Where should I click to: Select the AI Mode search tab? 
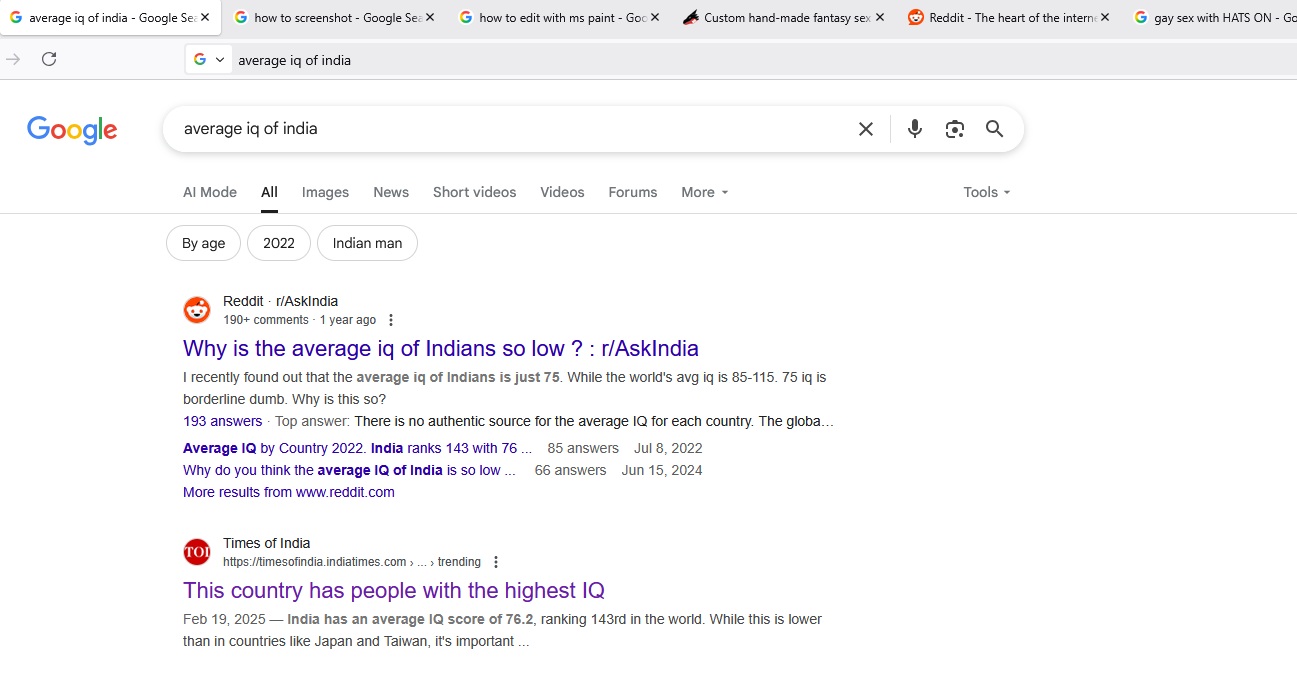point(210,192)
